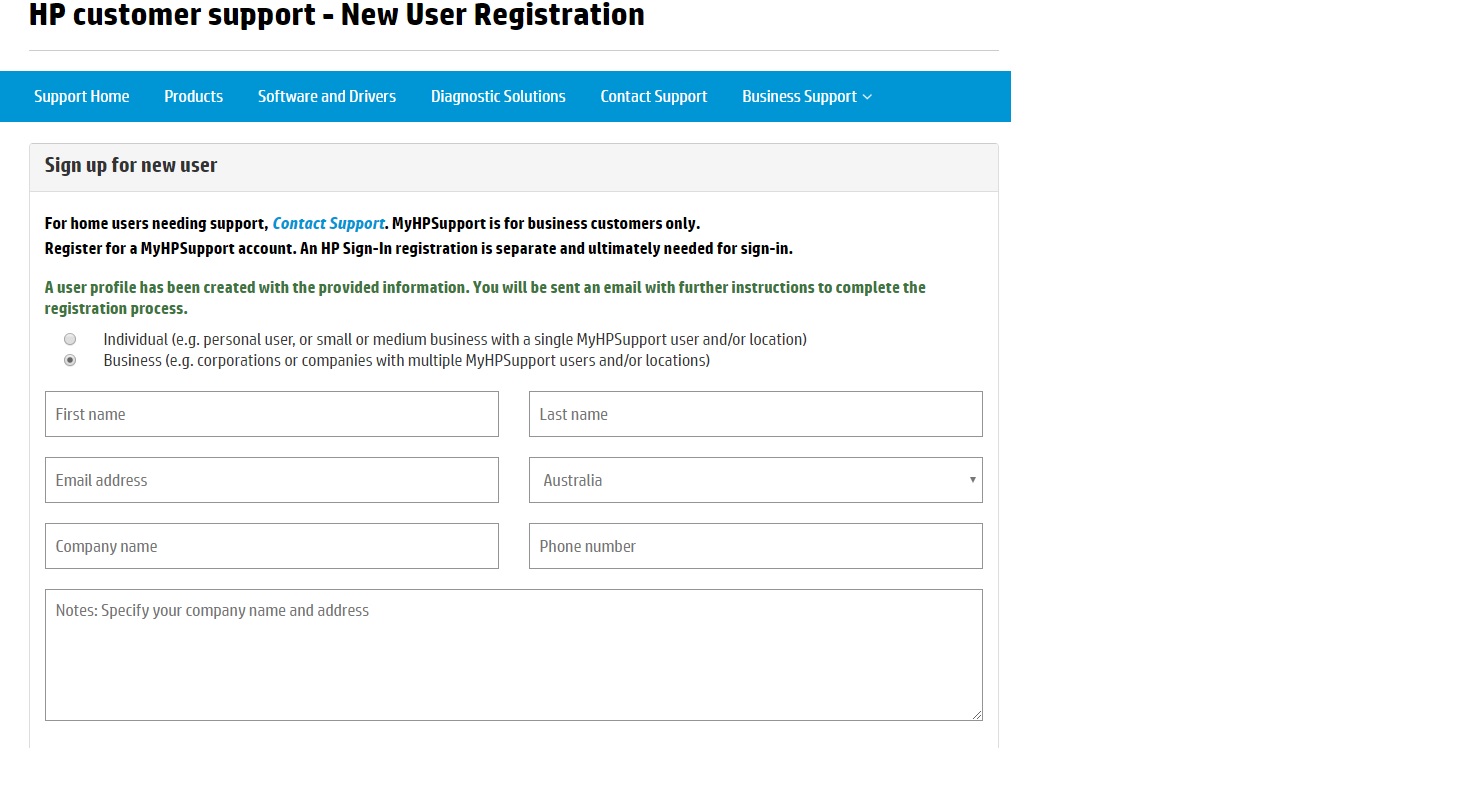Click Contact Support in the navigation bar
1469x788 pixels.
coord(653,96)
